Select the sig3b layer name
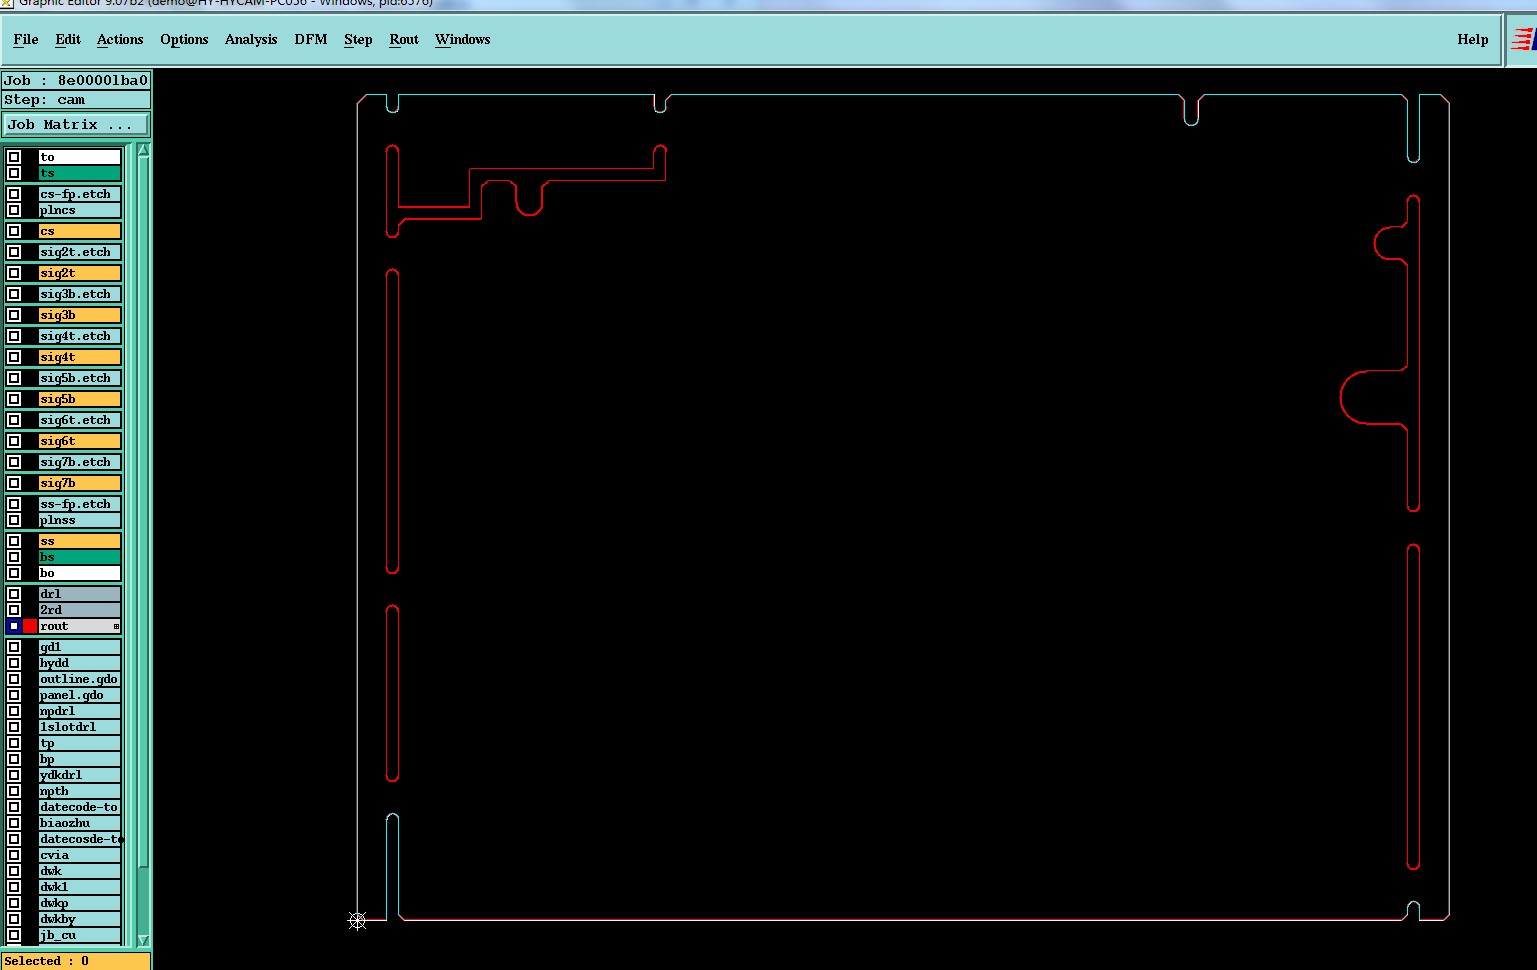Image resolution: width=1537 pixels, height=970 pixels. click(80, 315)
